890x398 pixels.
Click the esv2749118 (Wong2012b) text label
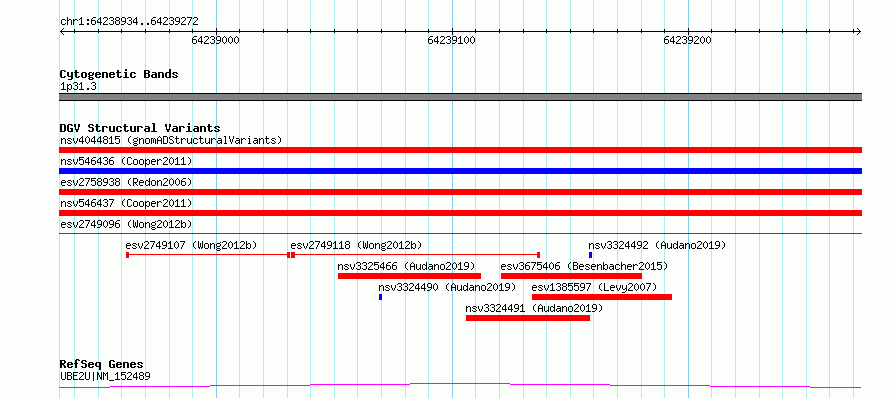(356, 245)
